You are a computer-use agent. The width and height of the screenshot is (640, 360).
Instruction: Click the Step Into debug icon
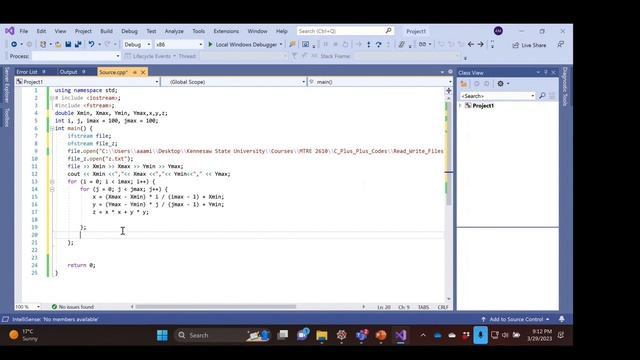(x=369, y=44)
